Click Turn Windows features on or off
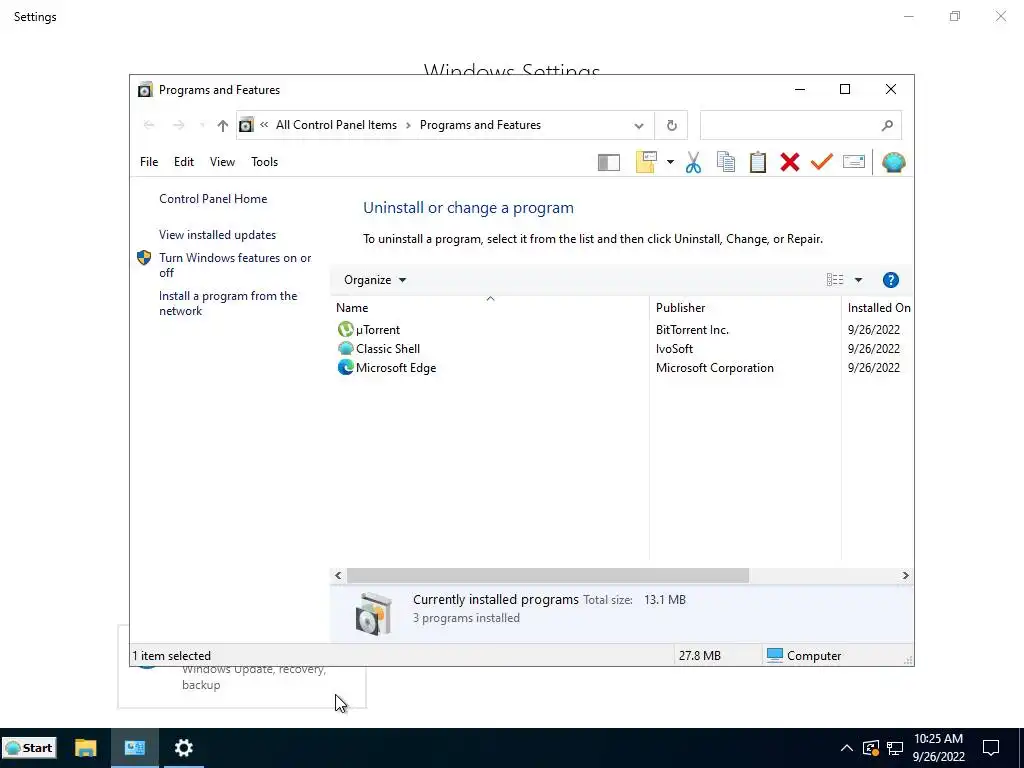 coord(235,265)
